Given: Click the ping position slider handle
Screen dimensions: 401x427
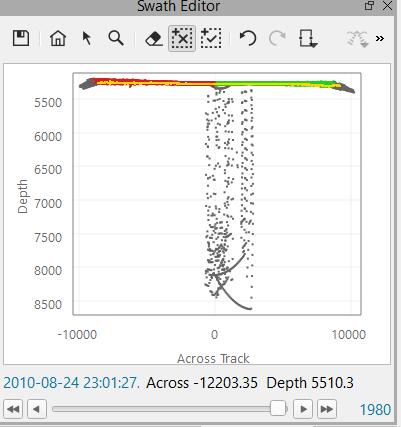Looking at the screenshot, I should pyautogui.click(x=278, y=409).
